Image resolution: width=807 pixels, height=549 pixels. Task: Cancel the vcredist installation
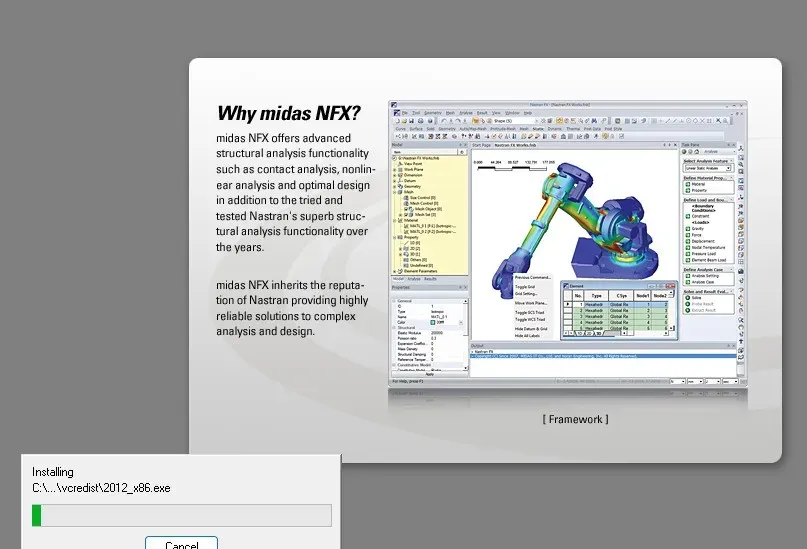pos(181,543)
